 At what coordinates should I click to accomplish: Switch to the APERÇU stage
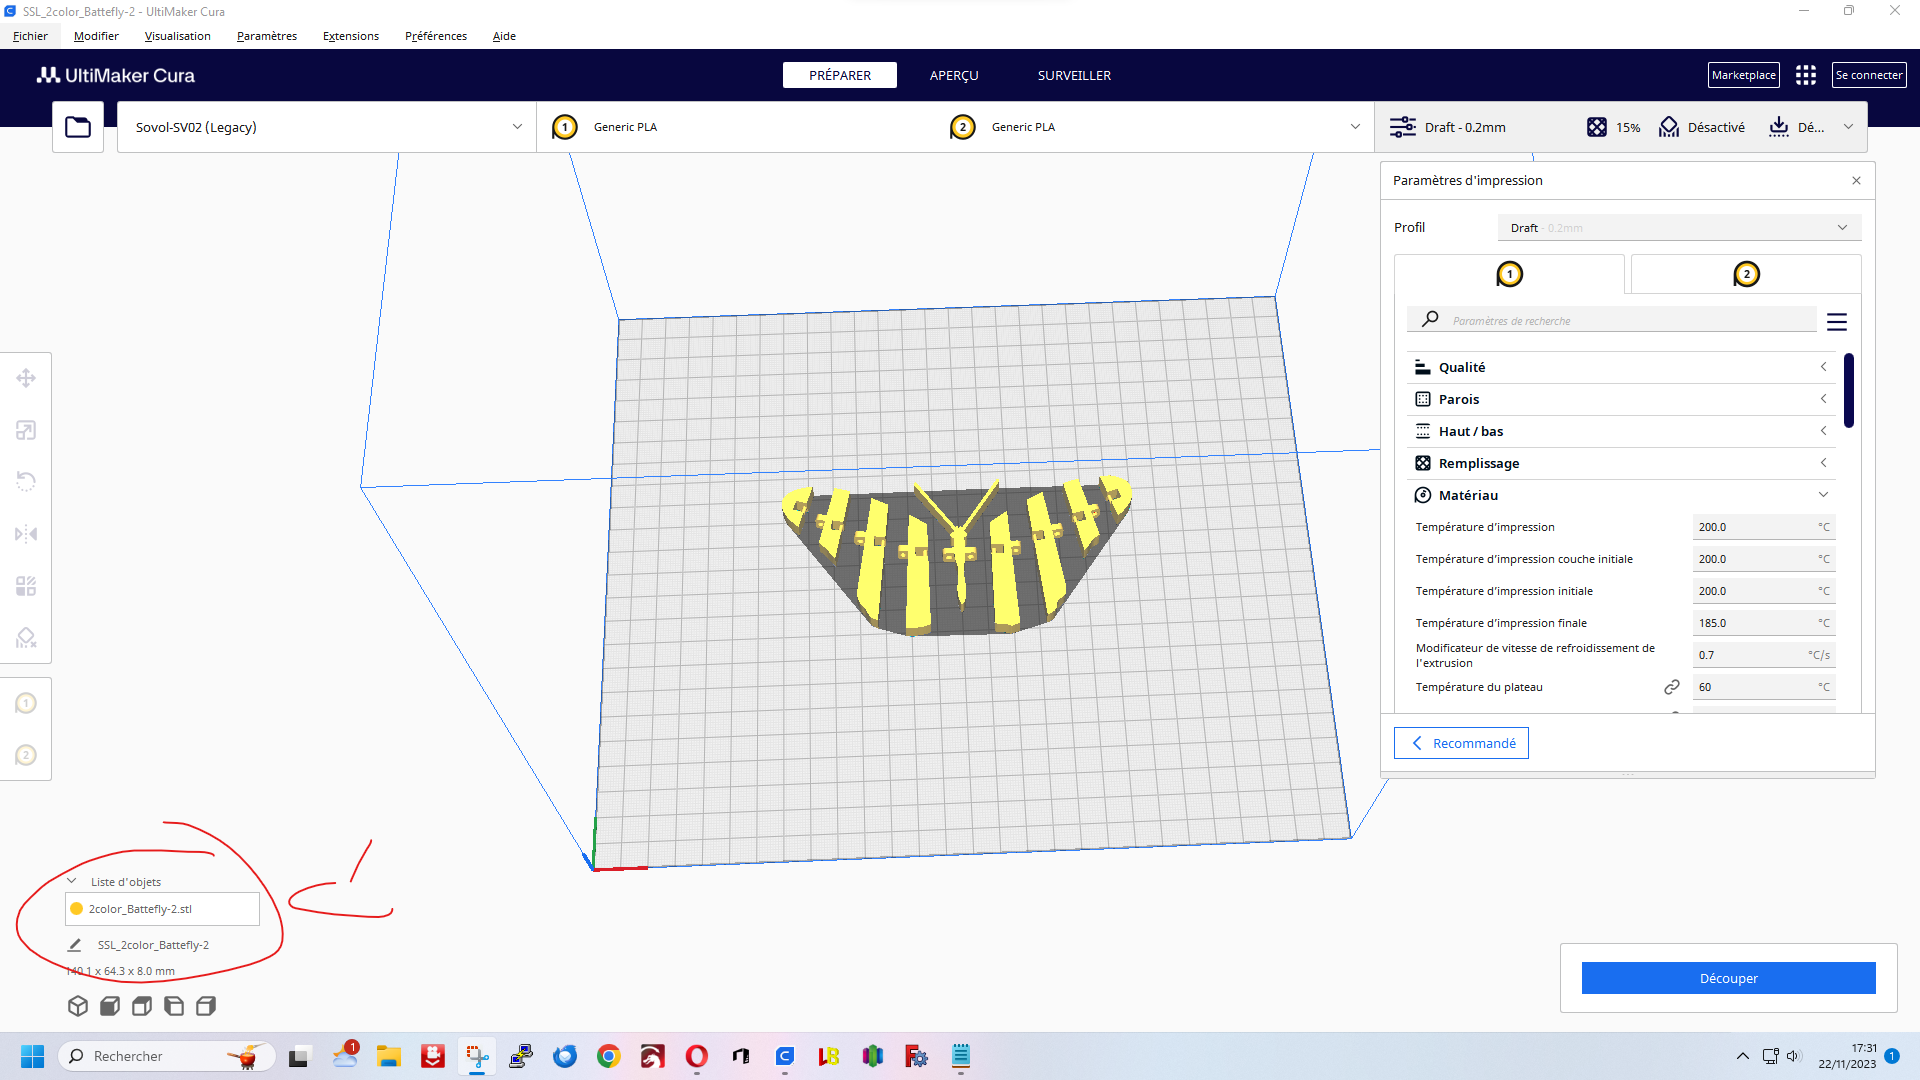coord(953,75)
